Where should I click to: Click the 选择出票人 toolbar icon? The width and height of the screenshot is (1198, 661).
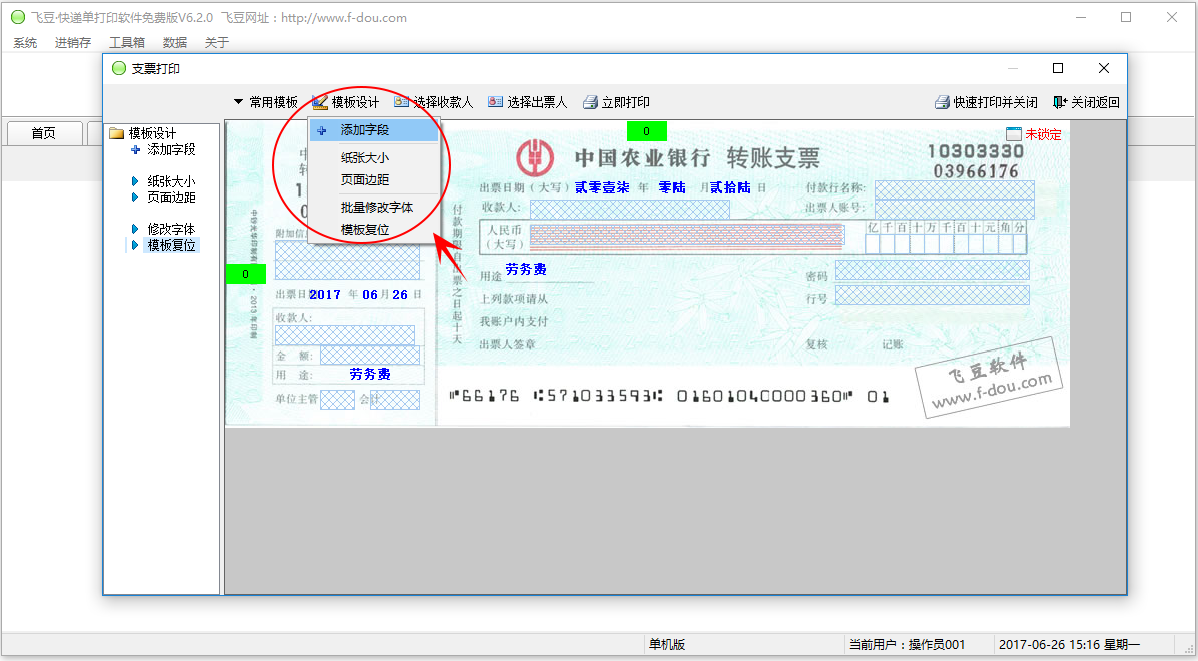pos(495,102)
